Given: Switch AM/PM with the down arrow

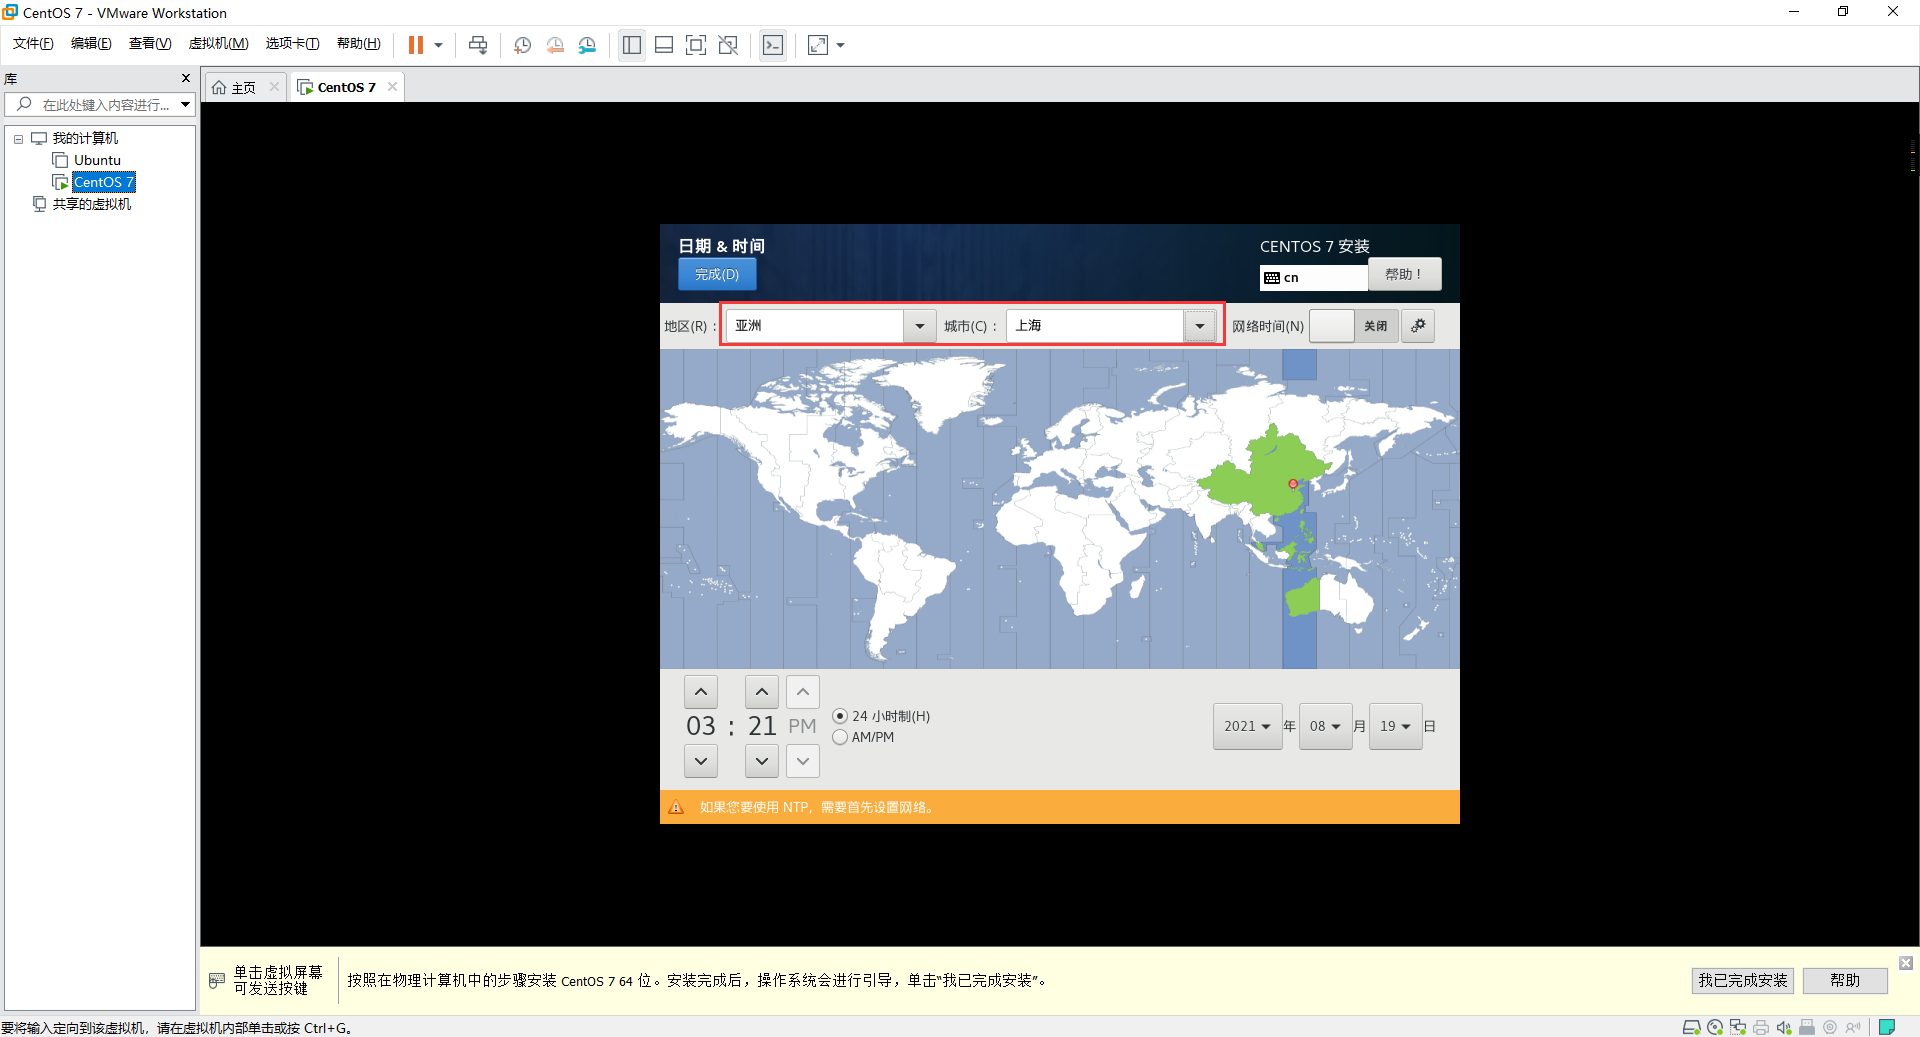Looking at the screenshot, I should [x=803, y=761].
